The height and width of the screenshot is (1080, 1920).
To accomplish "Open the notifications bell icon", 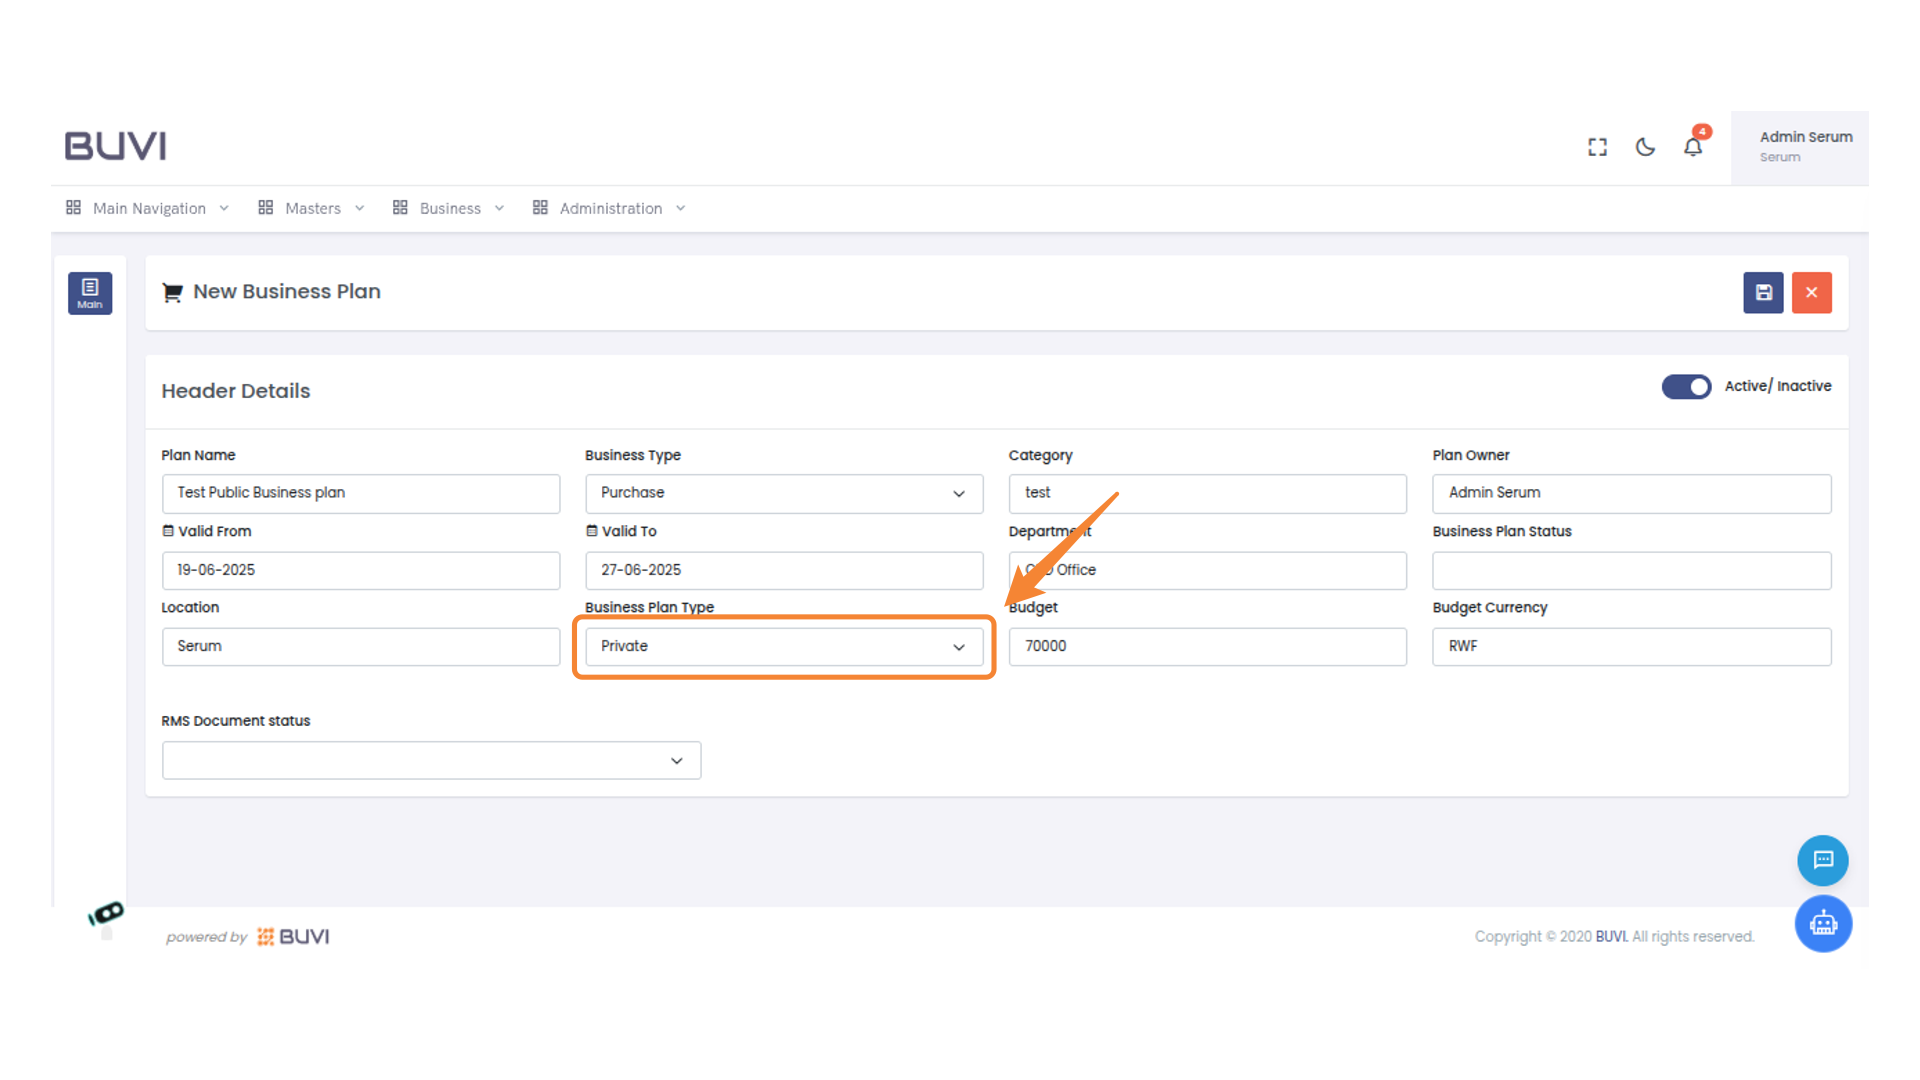I will tap(1692, 147).
